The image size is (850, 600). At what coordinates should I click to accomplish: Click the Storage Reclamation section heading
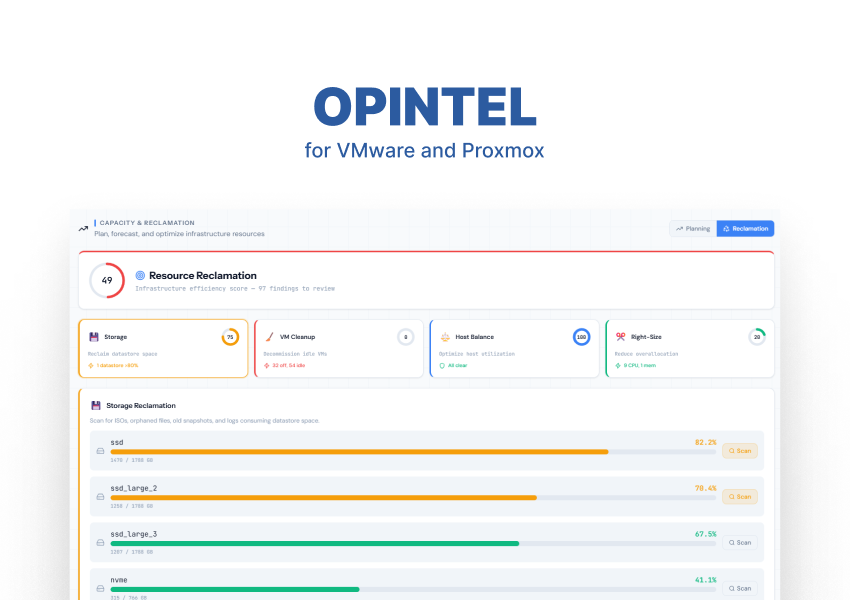[141, 405]
